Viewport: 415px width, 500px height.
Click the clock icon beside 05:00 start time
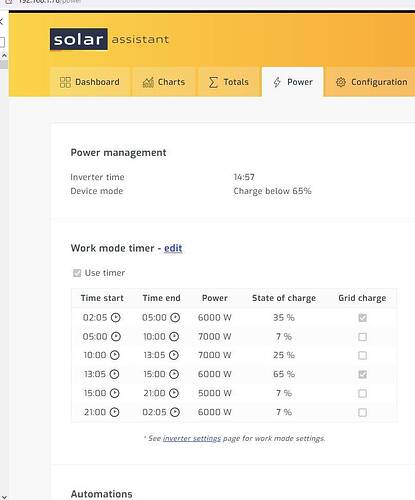(x=115, y=336)
